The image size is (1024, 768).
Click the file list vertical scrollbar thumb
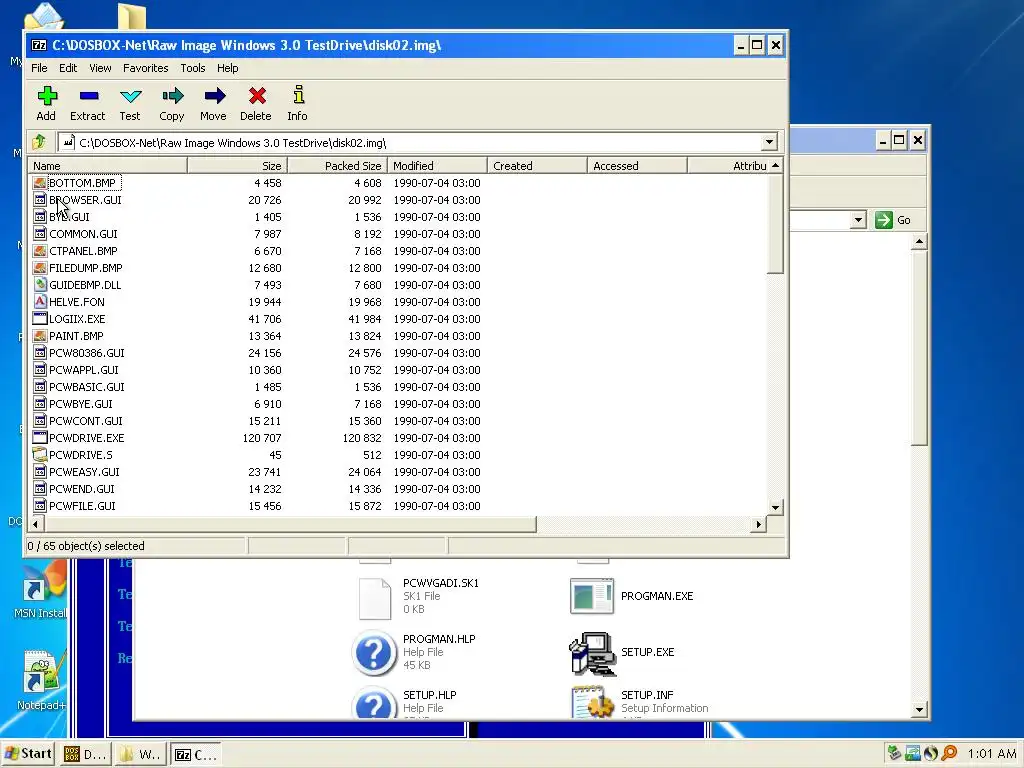[x=775, y=223]
